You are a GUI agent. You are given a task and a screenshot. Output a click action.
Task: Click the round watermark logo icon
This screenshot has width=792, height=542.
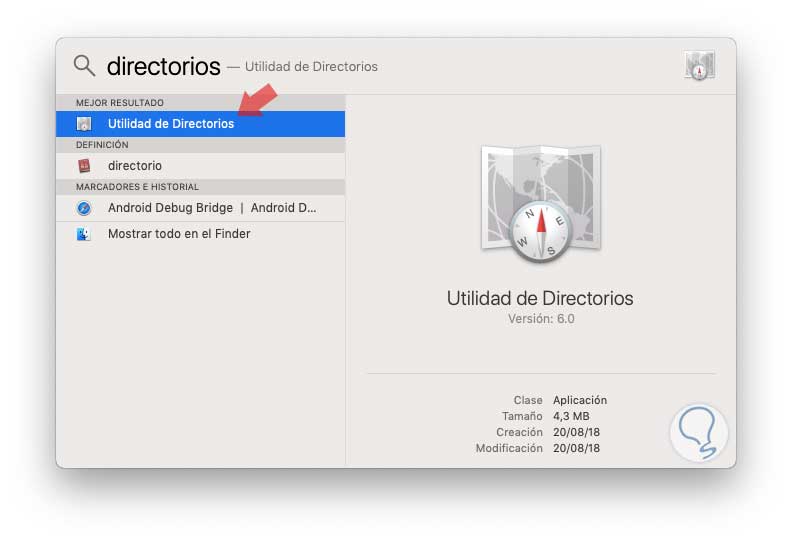699,432
